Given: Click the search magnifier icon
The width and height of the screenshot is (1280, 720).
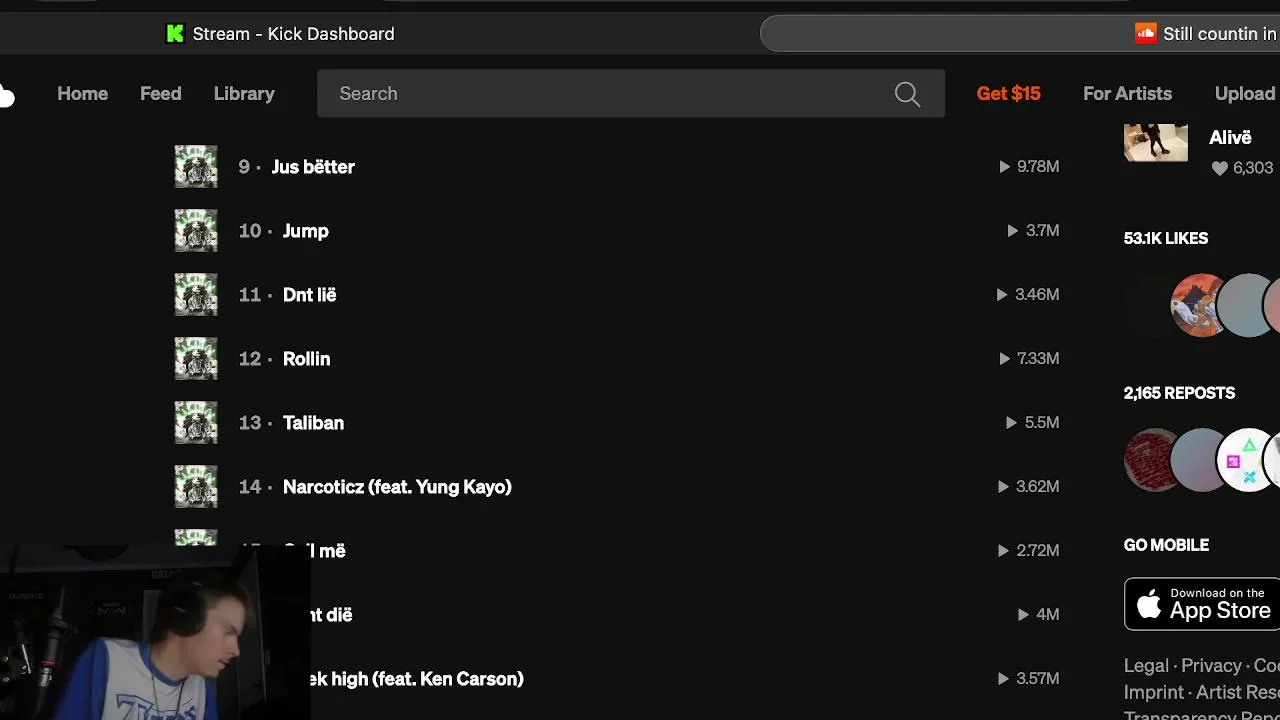Looking at the screenshot, I should pos(907,94).
